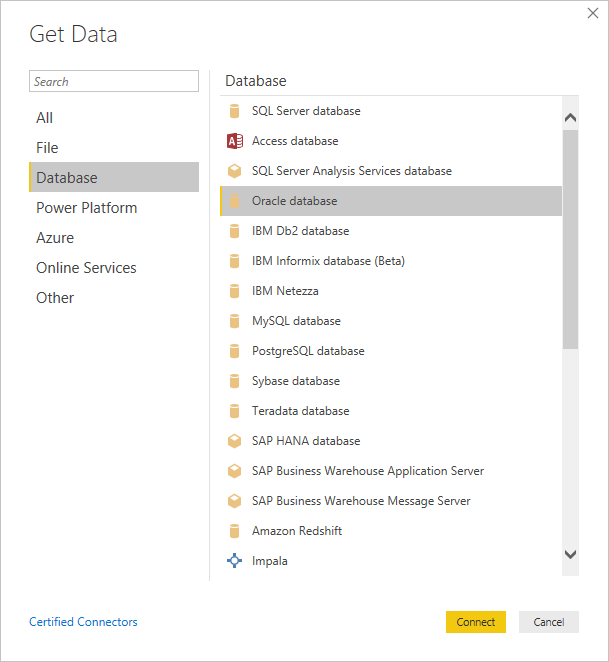The height and width of the screenshot is (662, 609).
Task: Click the Cancel button
Action: [x=548, y=622]
